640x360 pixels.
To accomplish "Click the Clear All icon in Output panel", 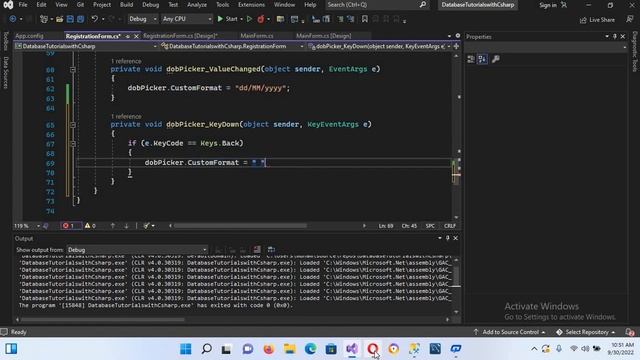I will point(257,250).
